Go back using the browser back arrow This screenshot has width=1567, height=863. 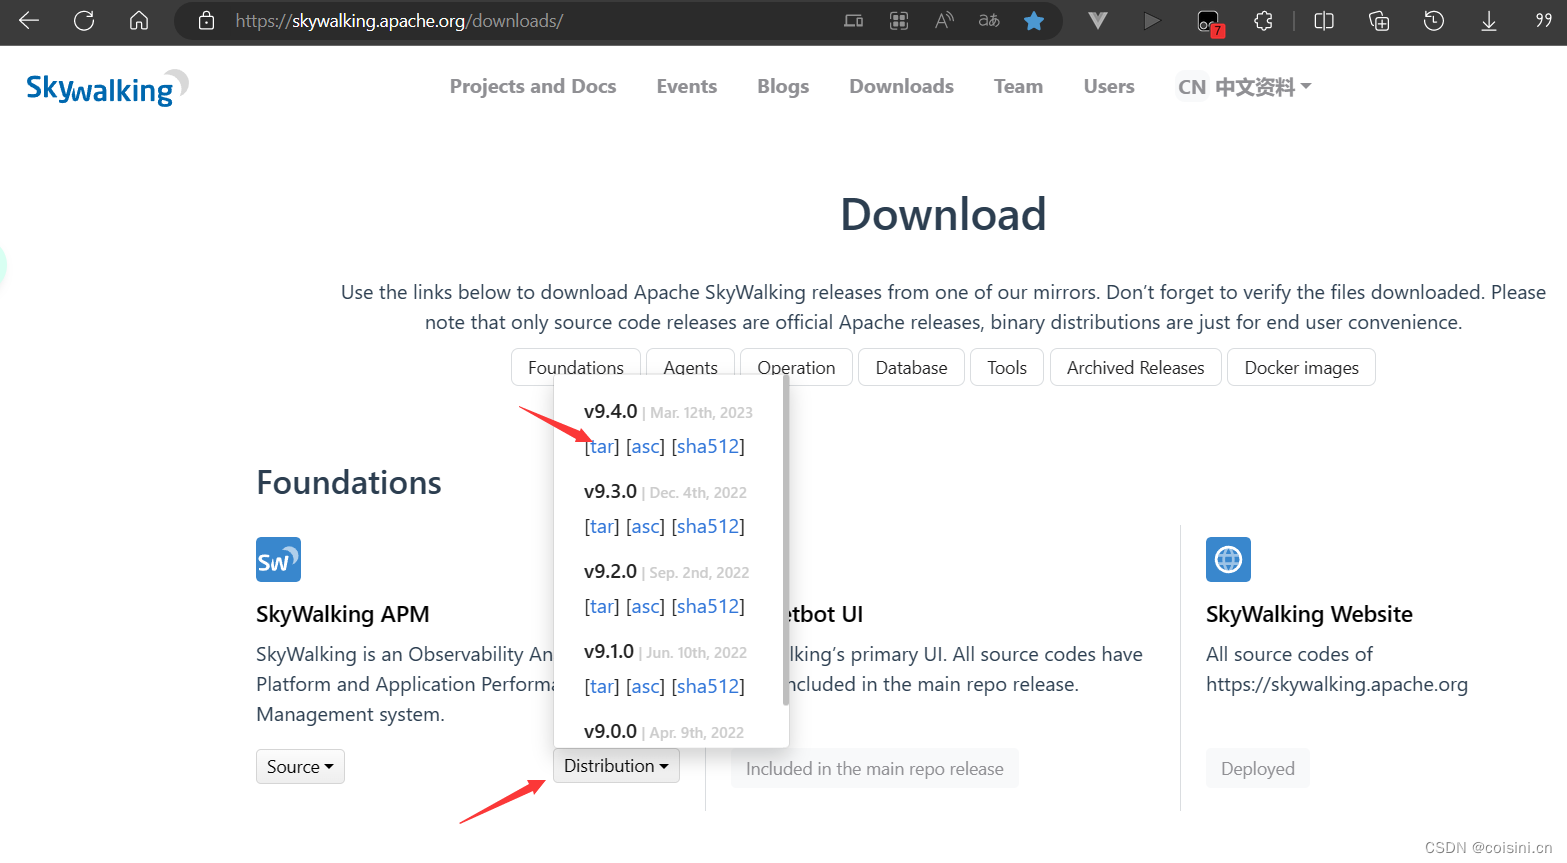[29, 20]
